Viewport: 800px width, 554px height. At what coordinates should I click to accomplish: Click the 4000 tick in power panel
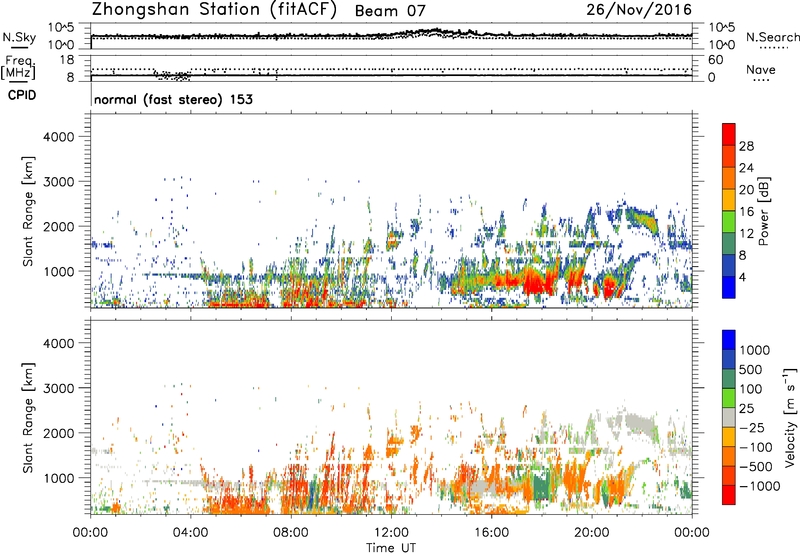pos(59,137)
